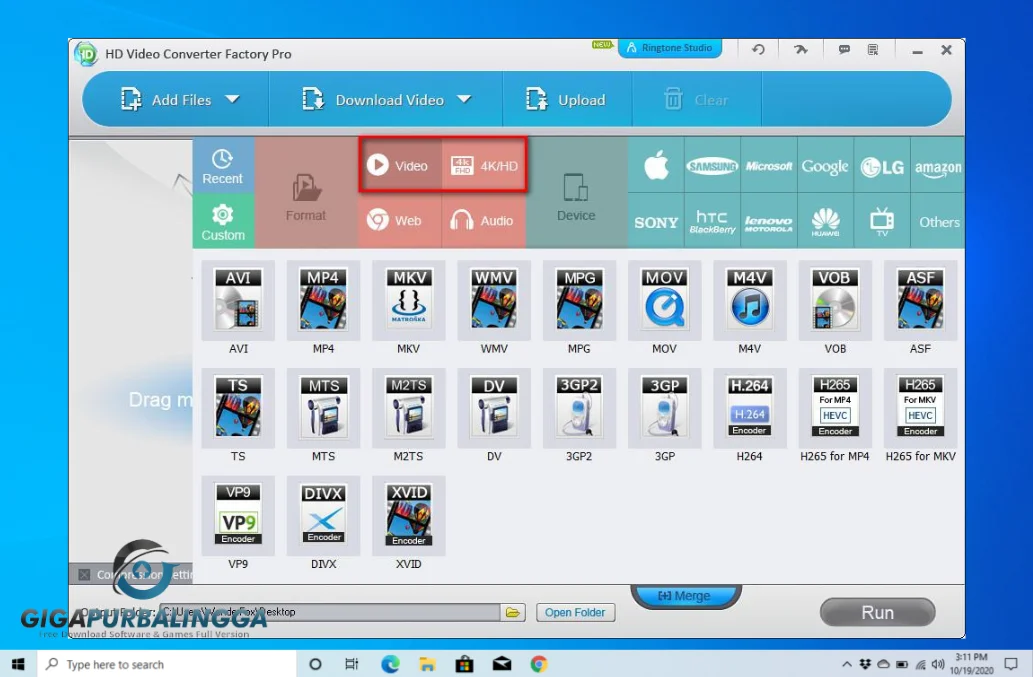Browse for output folder

click(x=513, y=612)
